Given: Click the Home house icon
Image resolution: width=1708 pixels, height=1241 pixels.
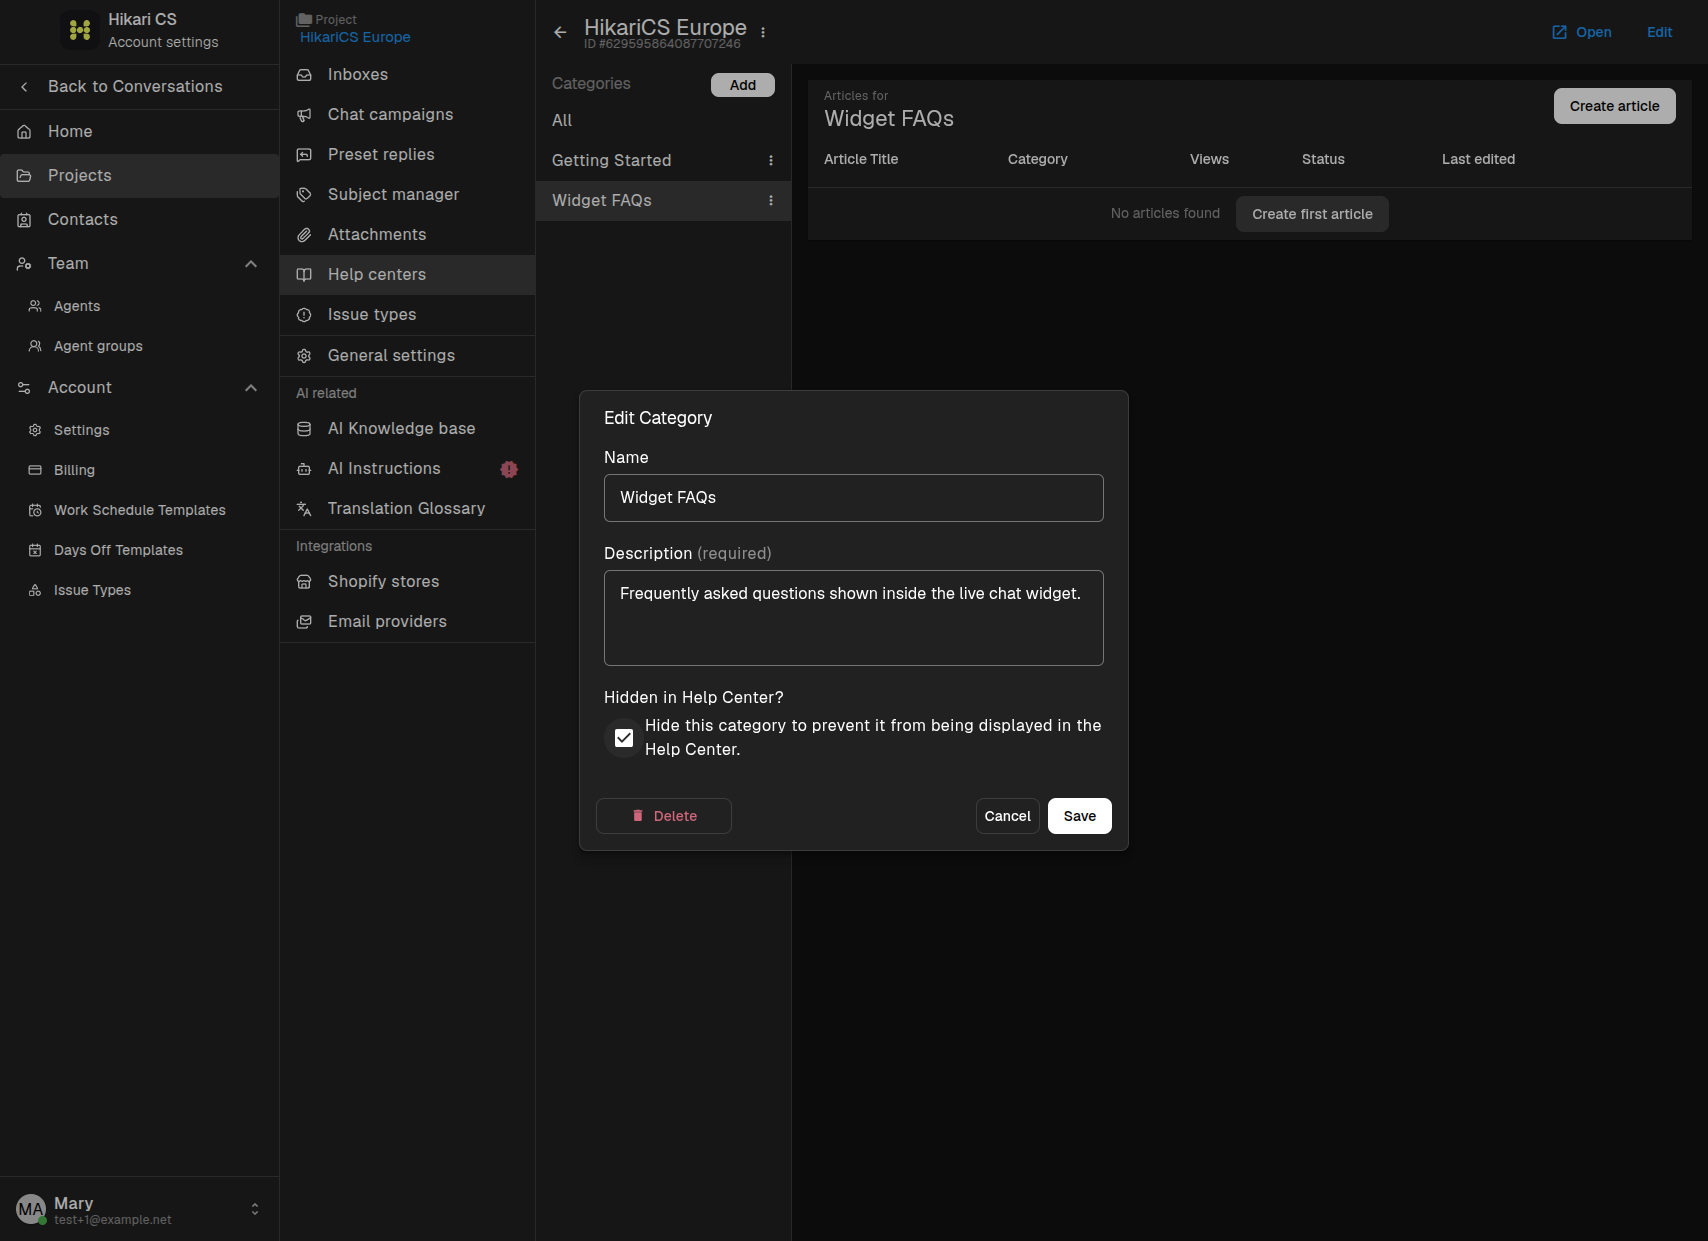Looking at the screenshot, I should [x=24, y=132].
